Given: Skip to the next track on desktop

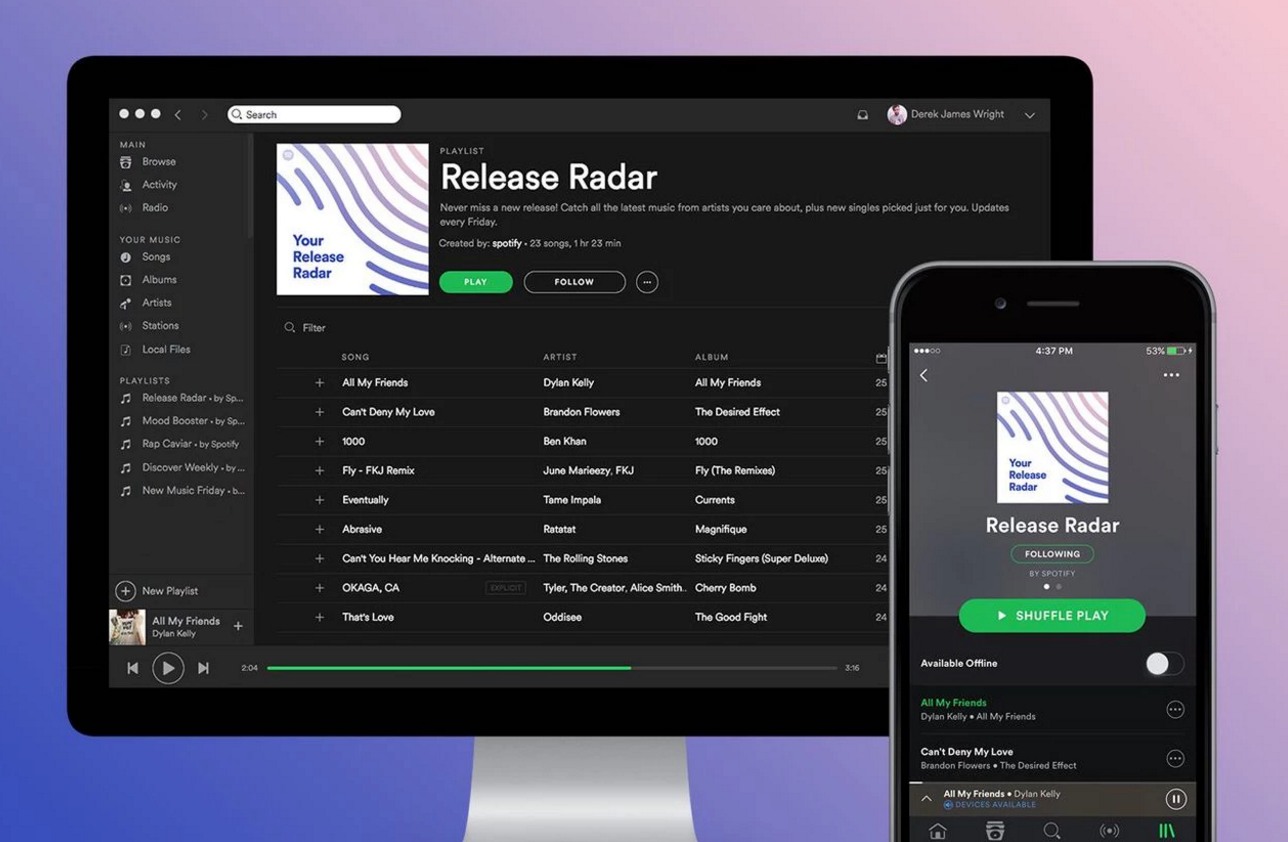Looking at the screenshot, I should (x=203, y=668).
